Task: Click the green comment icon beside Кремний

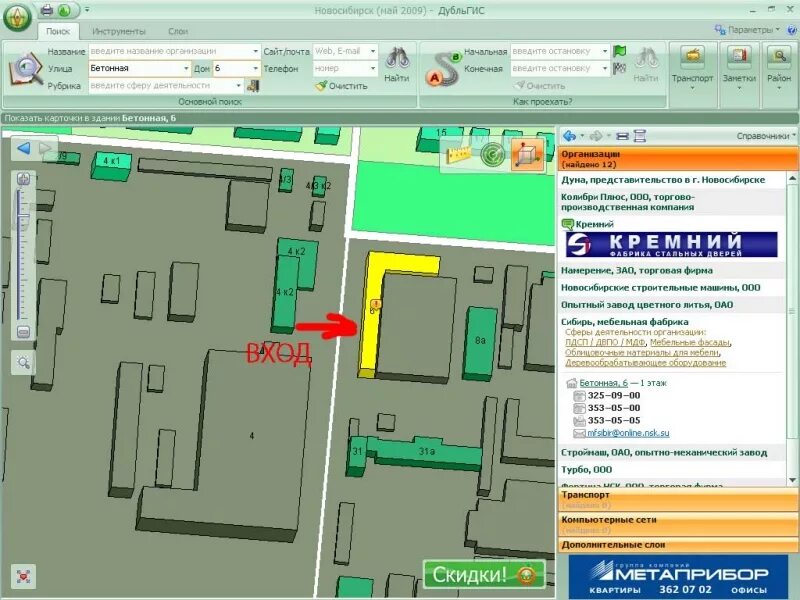Action: click(x=567, y=224)
